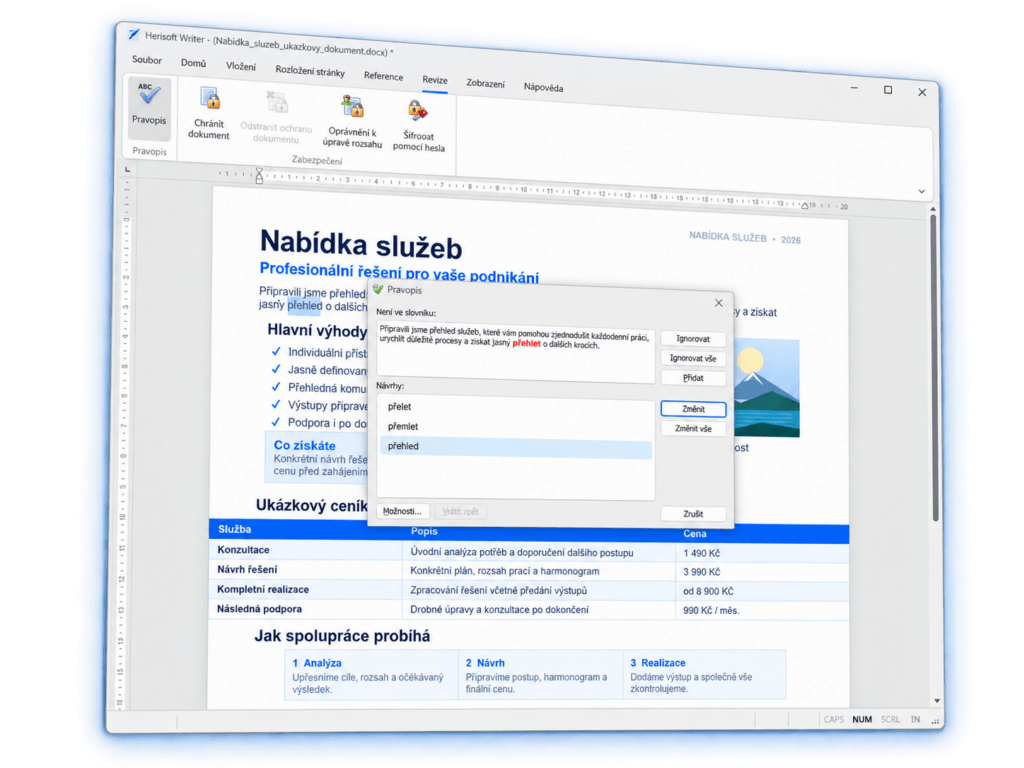
Task: Open Oprávnění k úpravě rozsahu
Action: click(353, 122)
